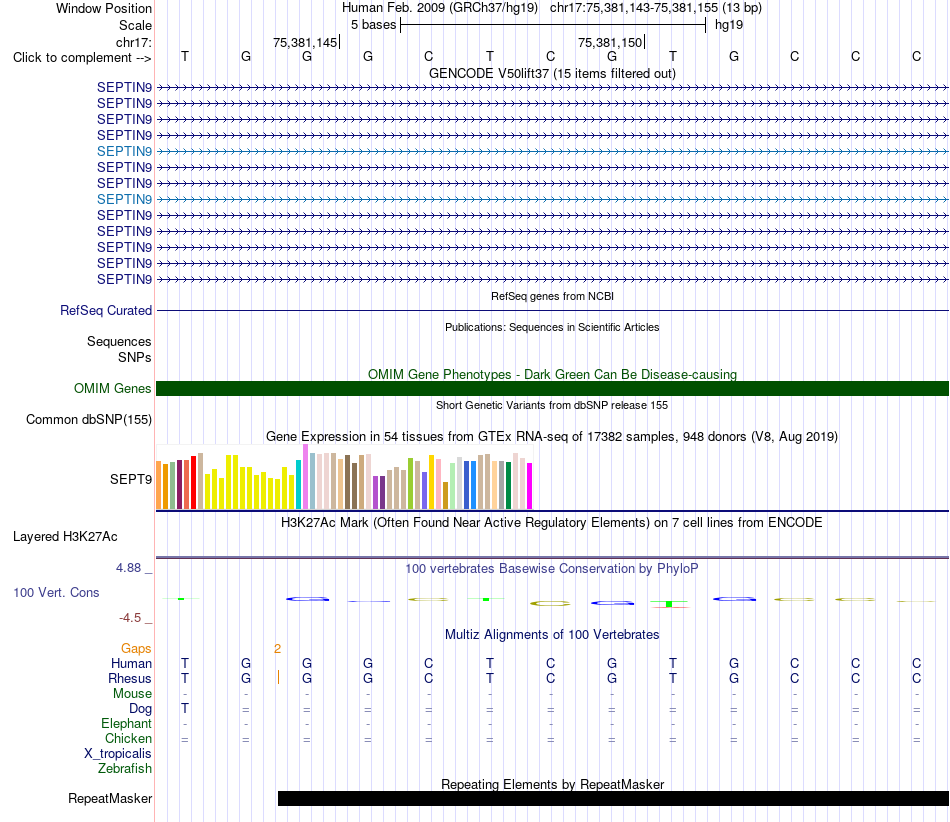Screen dimensions: 950x822
Task: Click the 'Common dbSNP(155)' track label
Action: pyautogui.click(x=88, y=419)
